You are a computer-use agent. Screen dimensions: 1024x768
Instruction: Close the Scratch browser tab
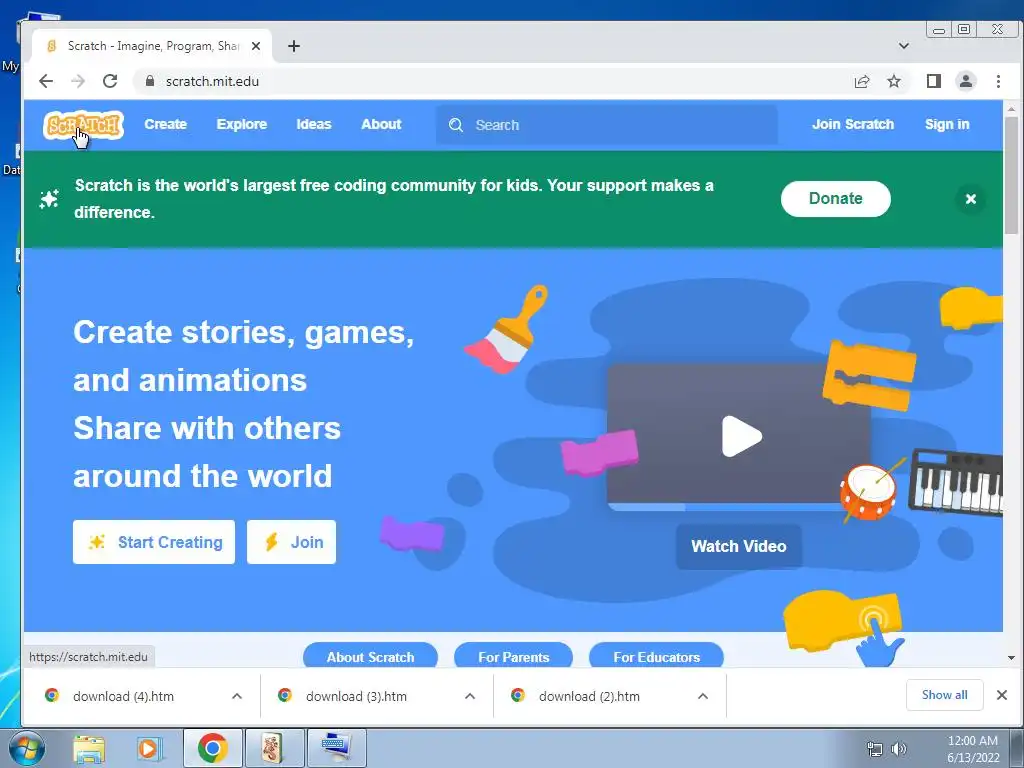click(x=256, y=46)
